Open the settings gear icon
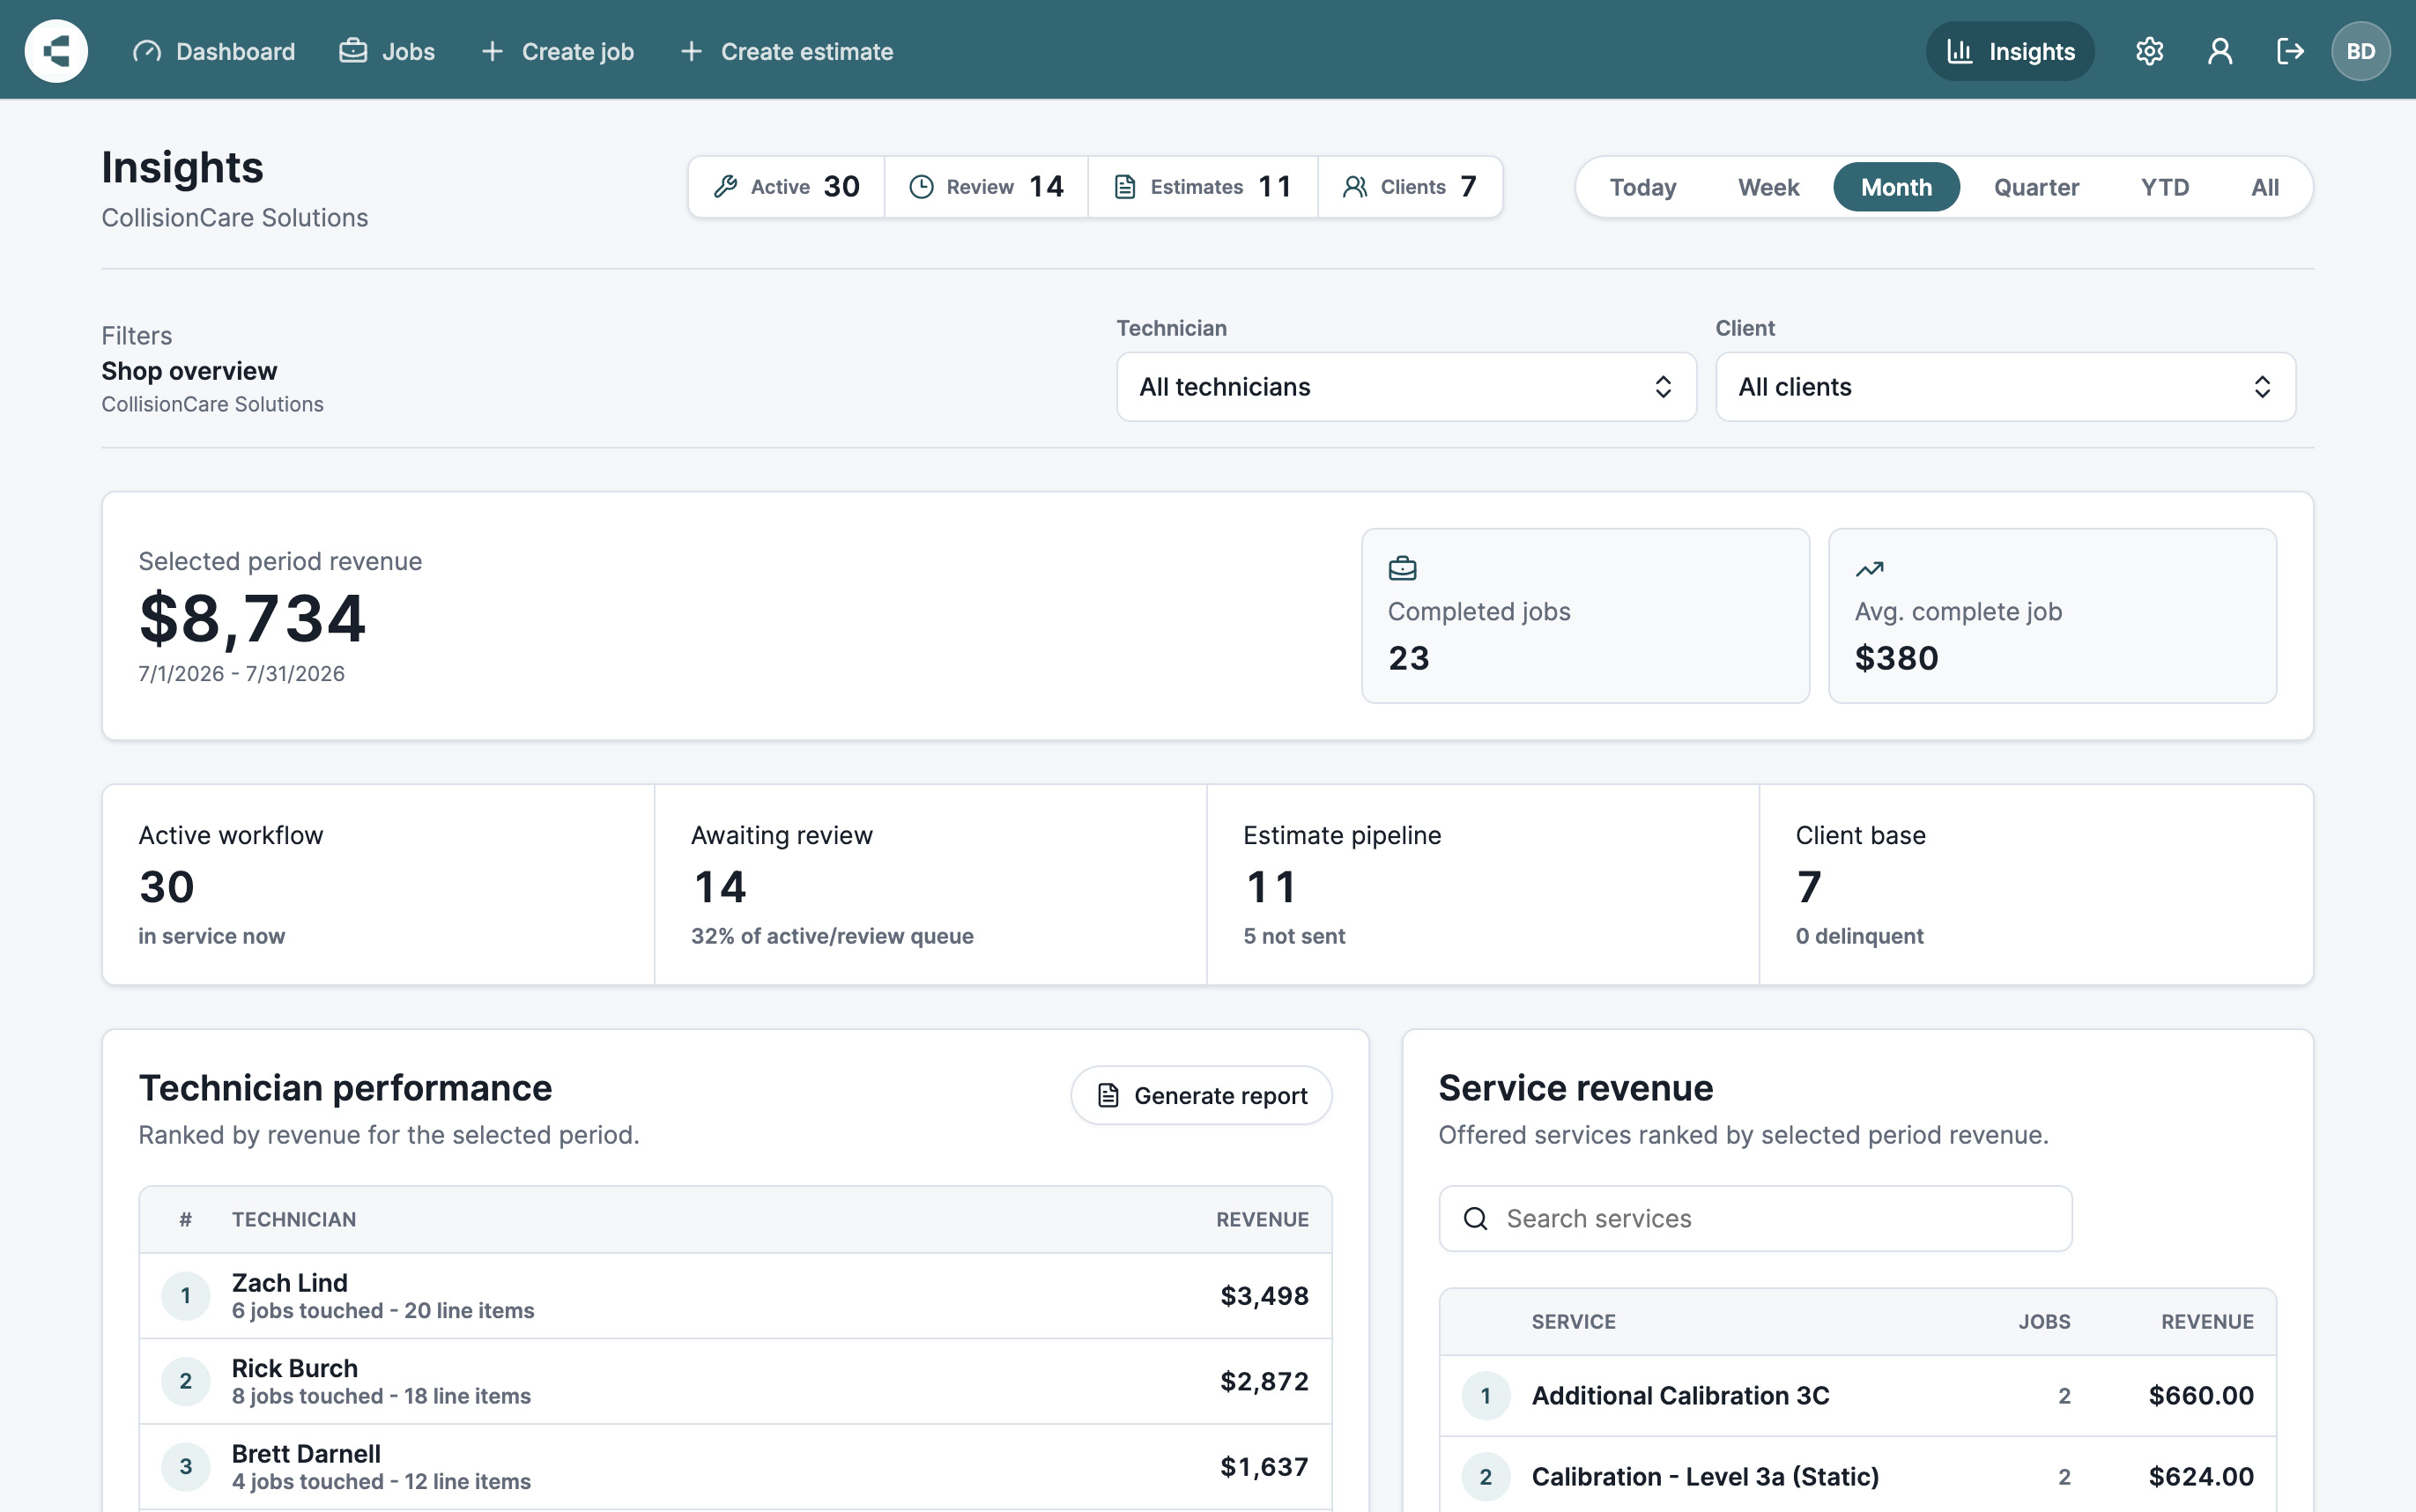This screenshot has height=1512, width=2416. [2149, 51]
